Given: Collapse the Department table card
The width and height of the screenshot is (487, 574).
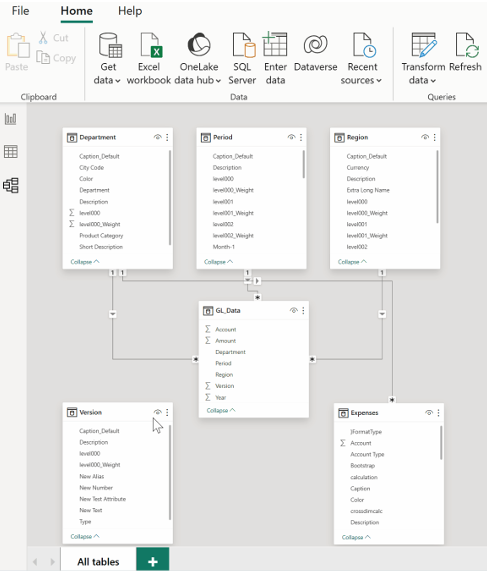Looking at the screenshot, I should pos(85,262).
